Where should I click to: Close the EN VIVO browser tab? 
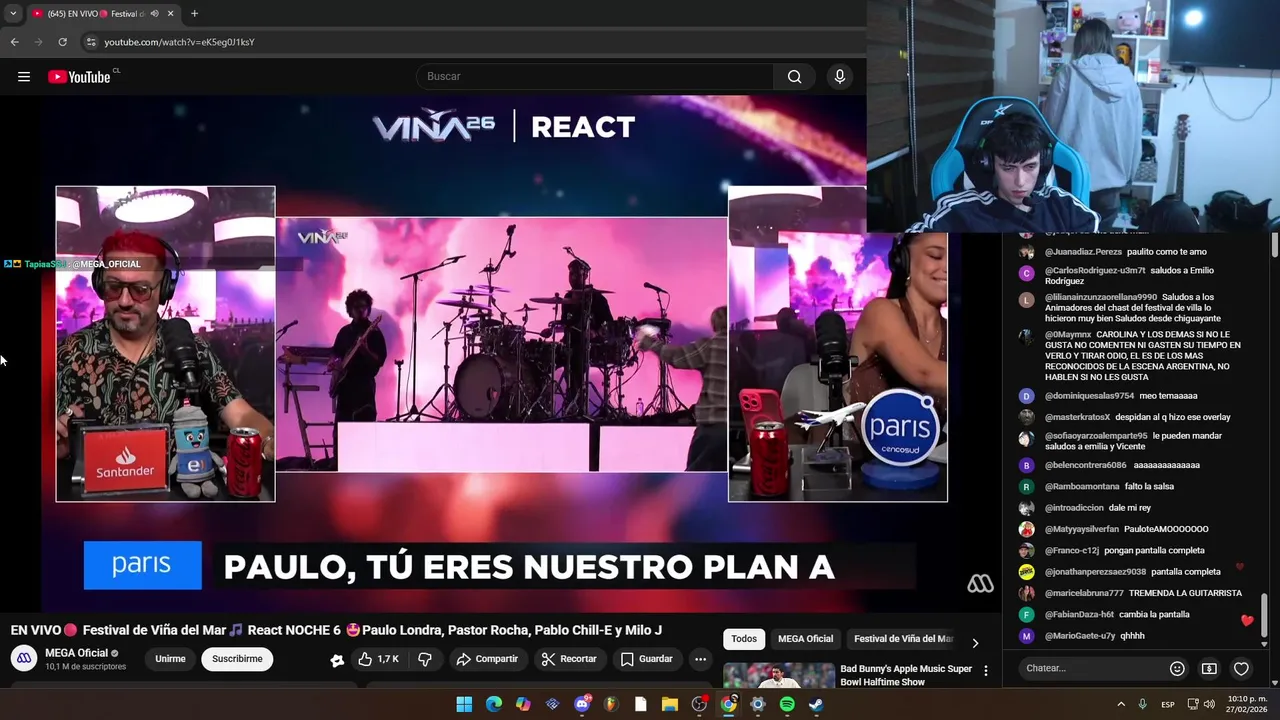click(170, 14)
